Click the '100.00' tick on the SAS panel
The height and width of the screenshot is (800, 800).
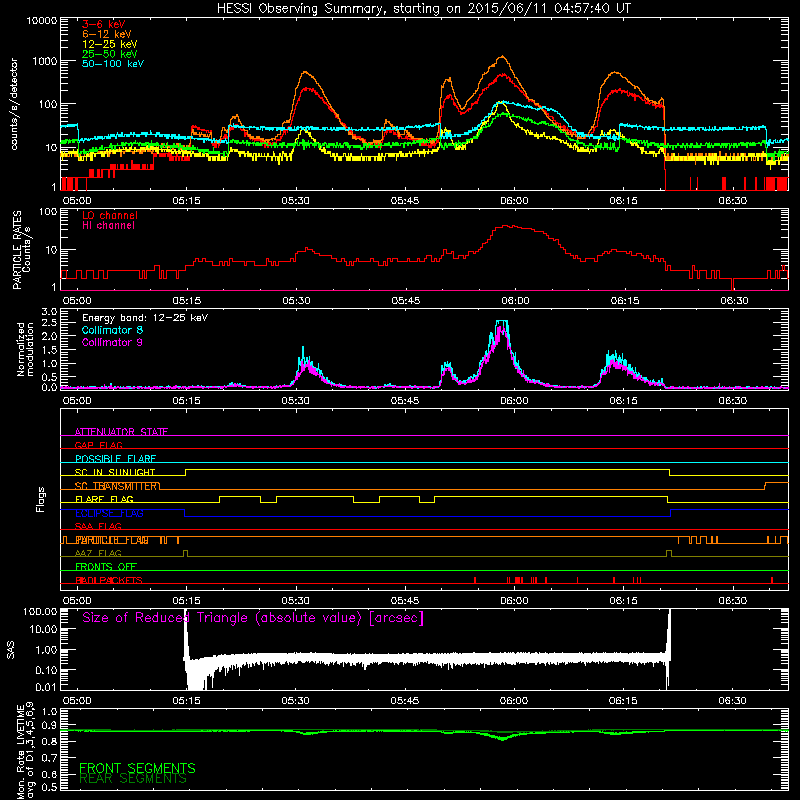[40, 611]
